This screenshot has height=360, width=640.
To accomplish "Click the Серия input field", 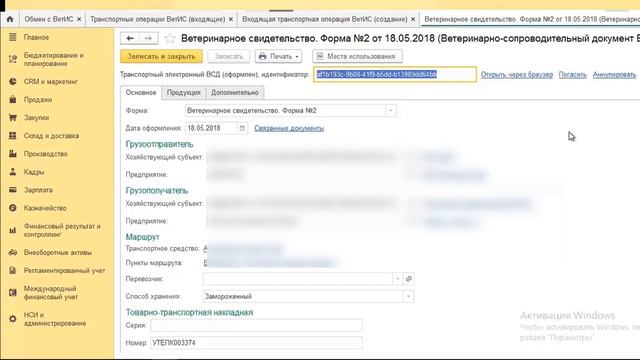I will [x=256, y=325].
